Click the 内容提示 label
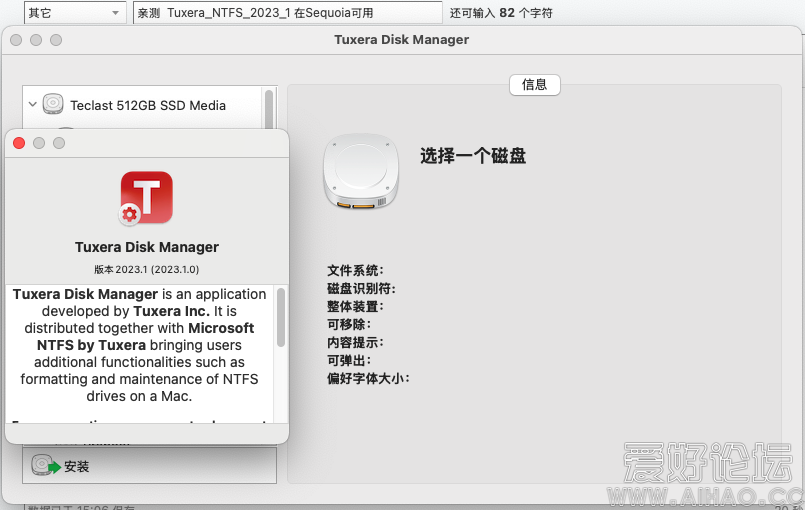The image size is (805, 510). 355,343
